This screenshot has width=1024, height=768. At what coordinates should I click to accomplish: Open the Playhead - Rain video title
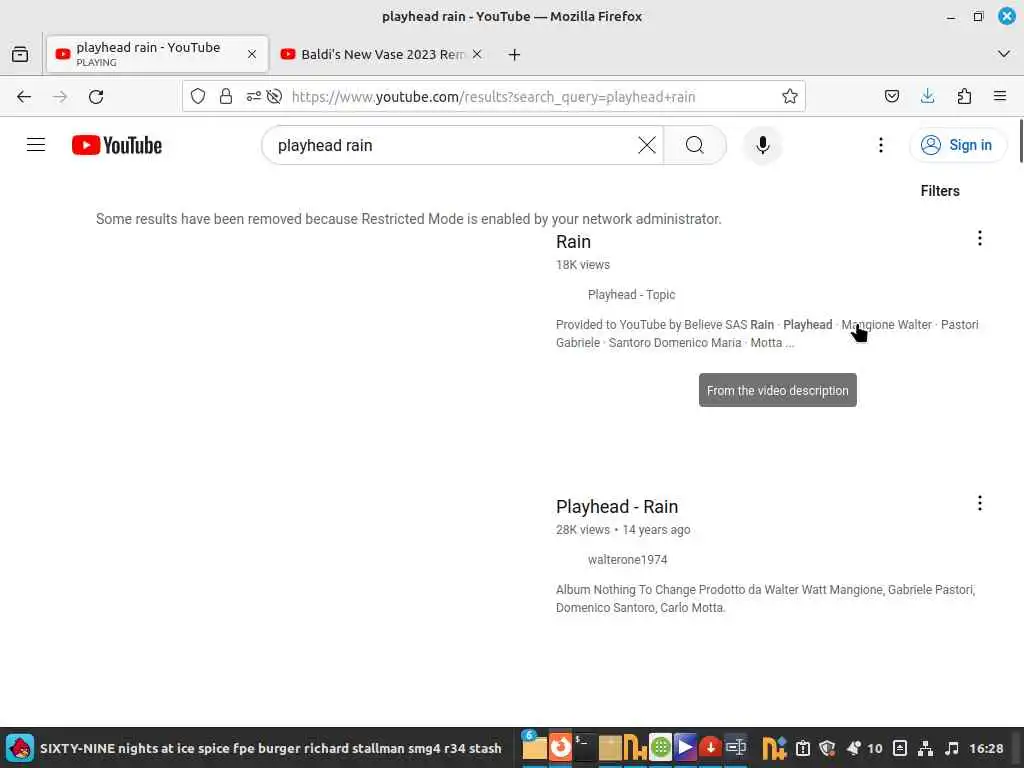click(616, 507)
